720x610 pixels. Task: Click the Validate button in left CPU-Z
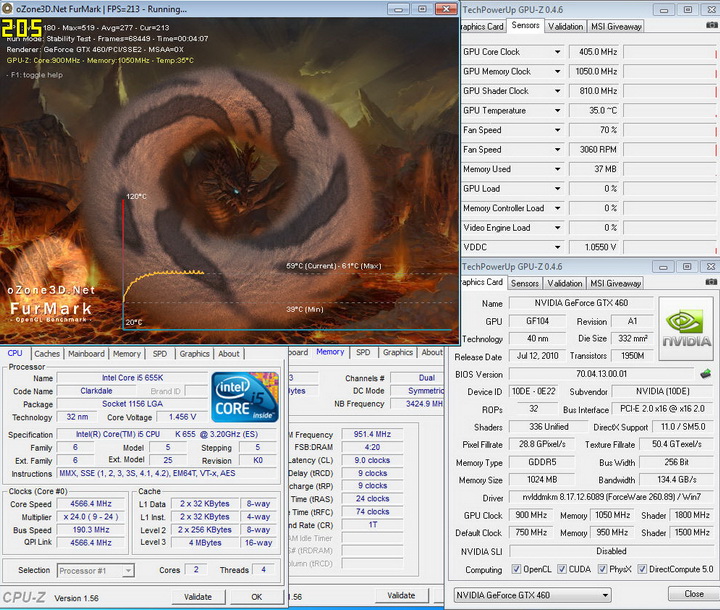198,597
